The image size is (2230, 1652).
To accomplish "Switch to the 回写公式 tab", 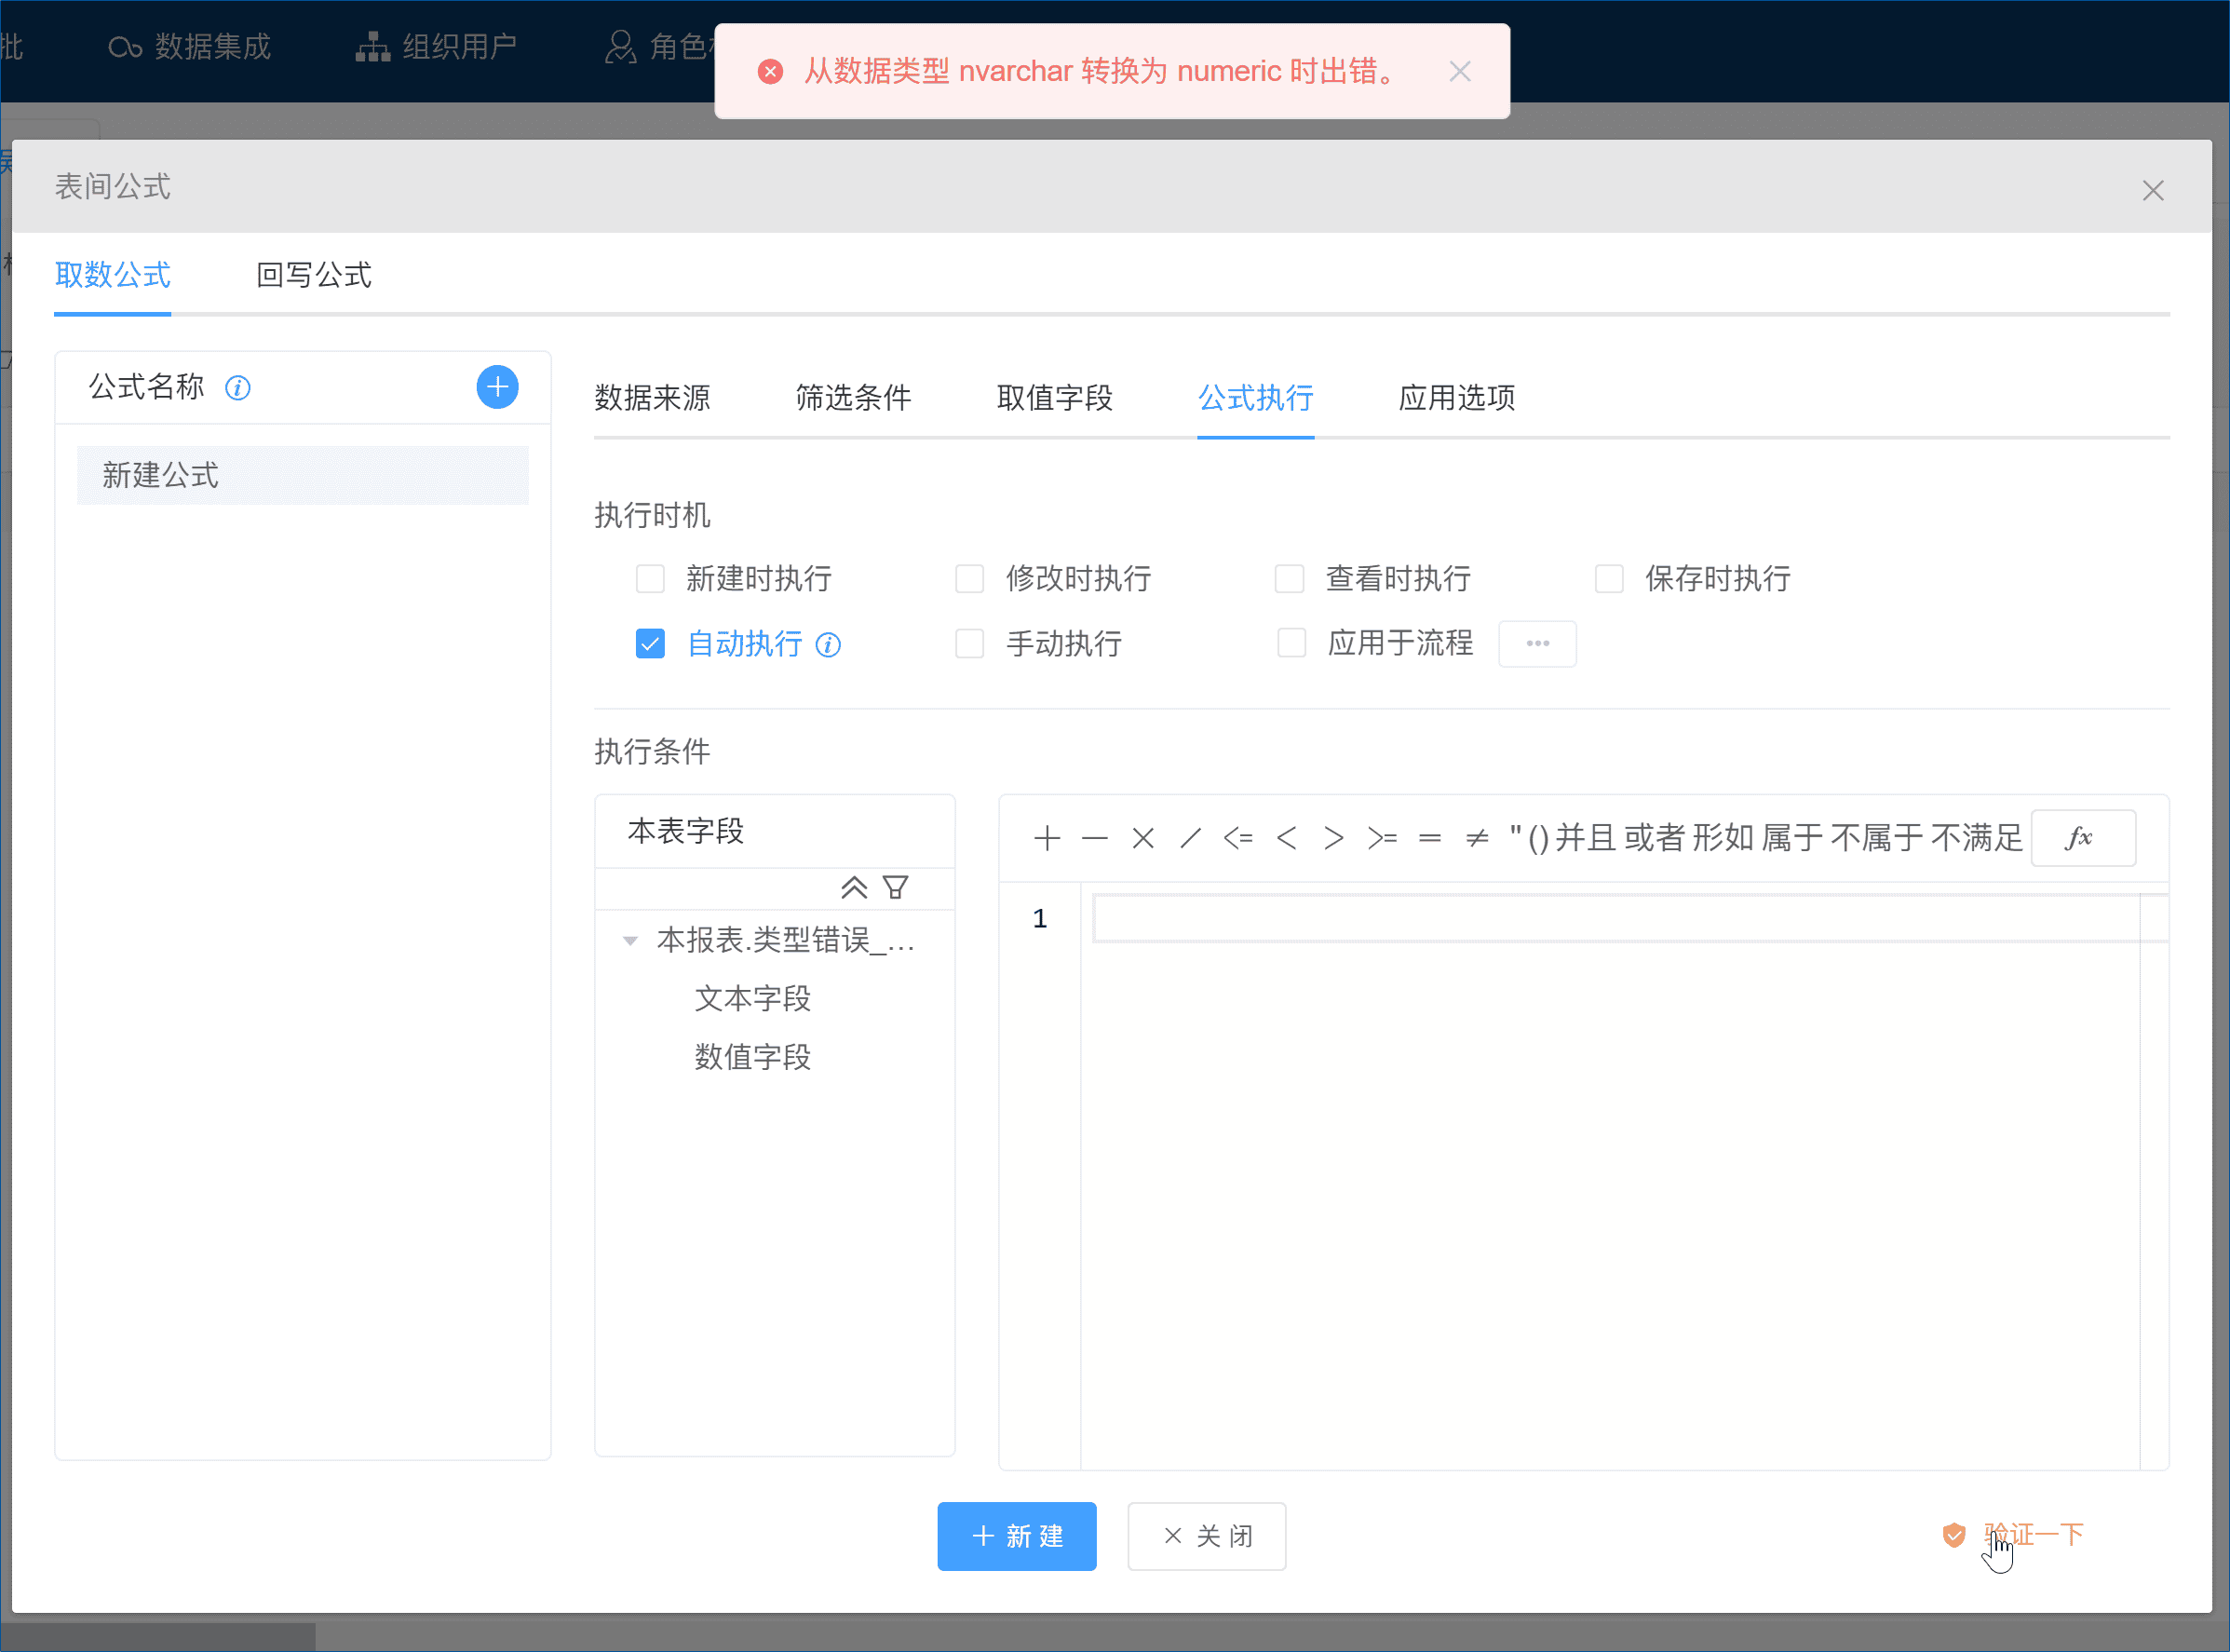I will 313,275.
